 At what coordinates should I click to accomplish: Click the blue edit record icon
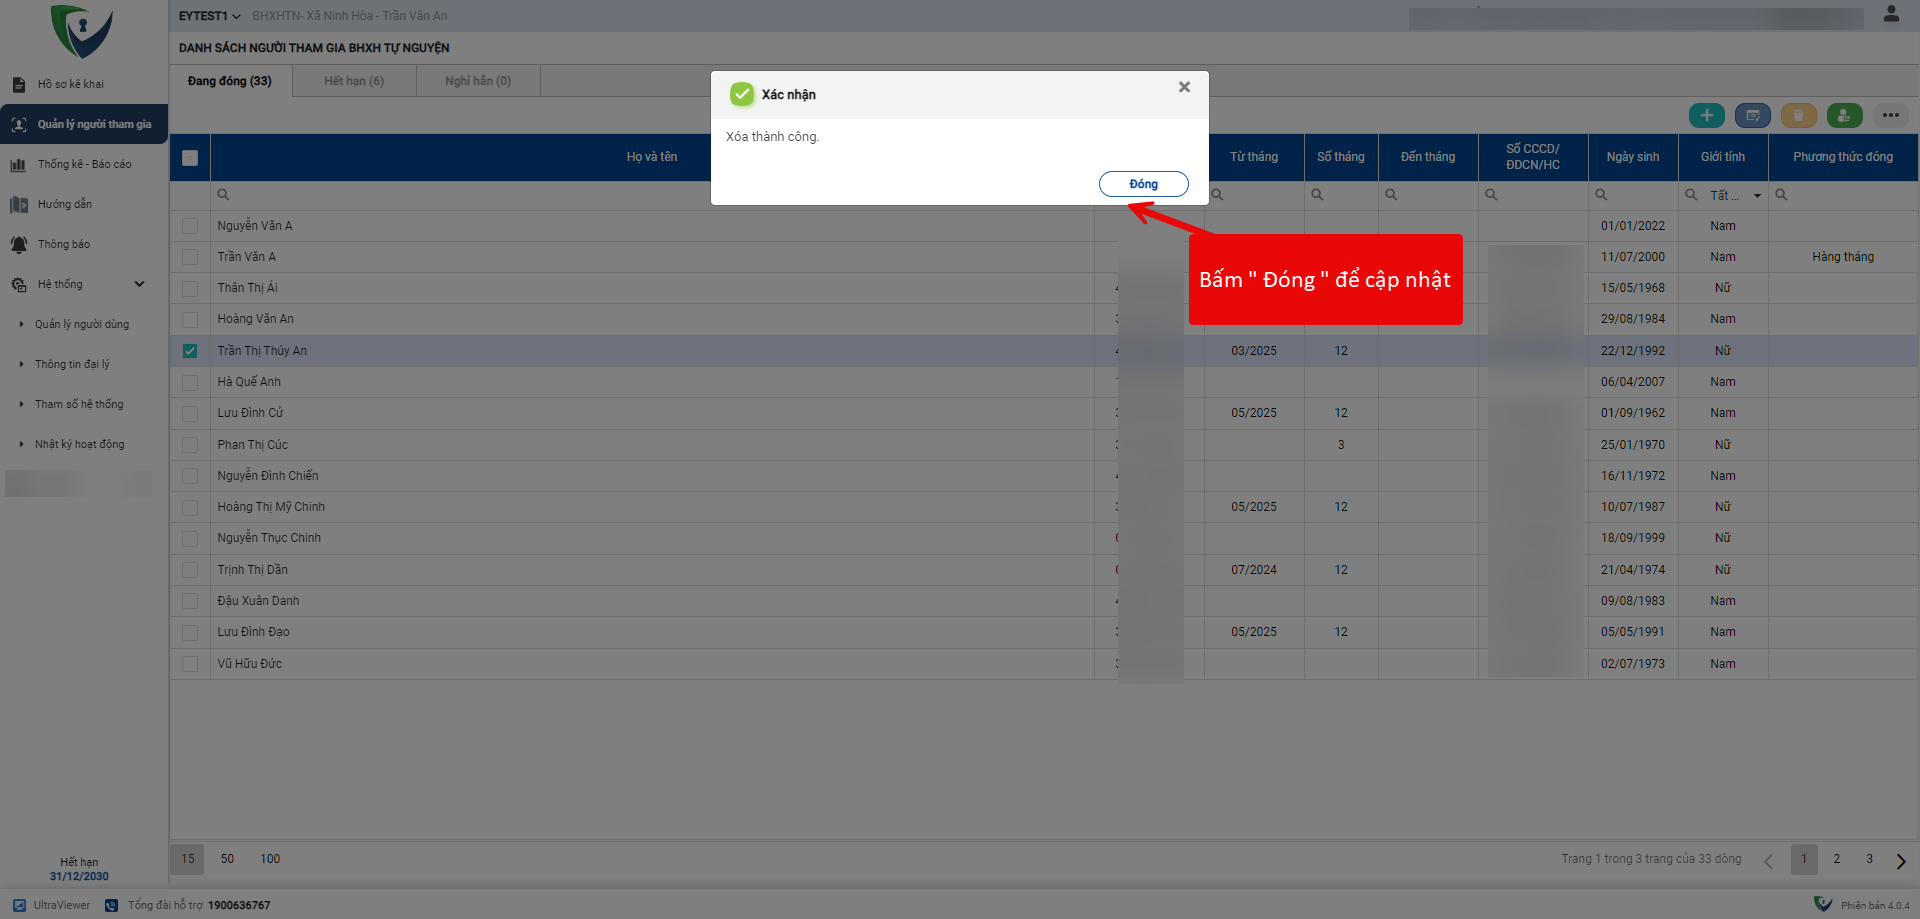(1752, 116)
